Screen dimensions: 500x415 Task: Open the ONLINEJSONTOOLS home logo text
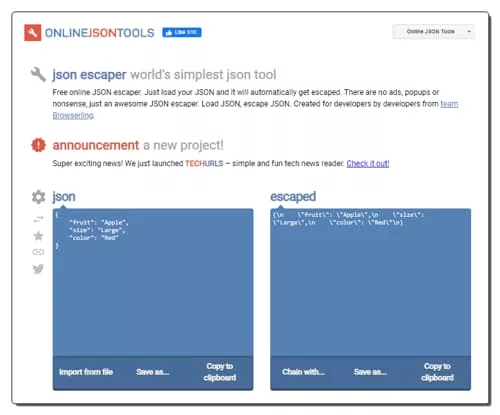(99, 33)
